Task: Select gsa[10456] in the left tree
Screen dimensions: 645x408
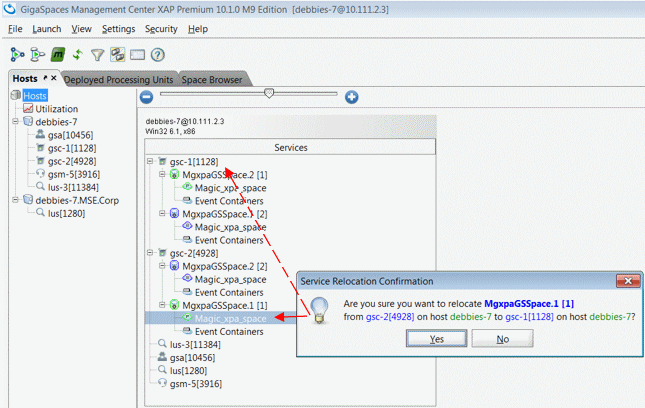Action: tap(70, 135)
